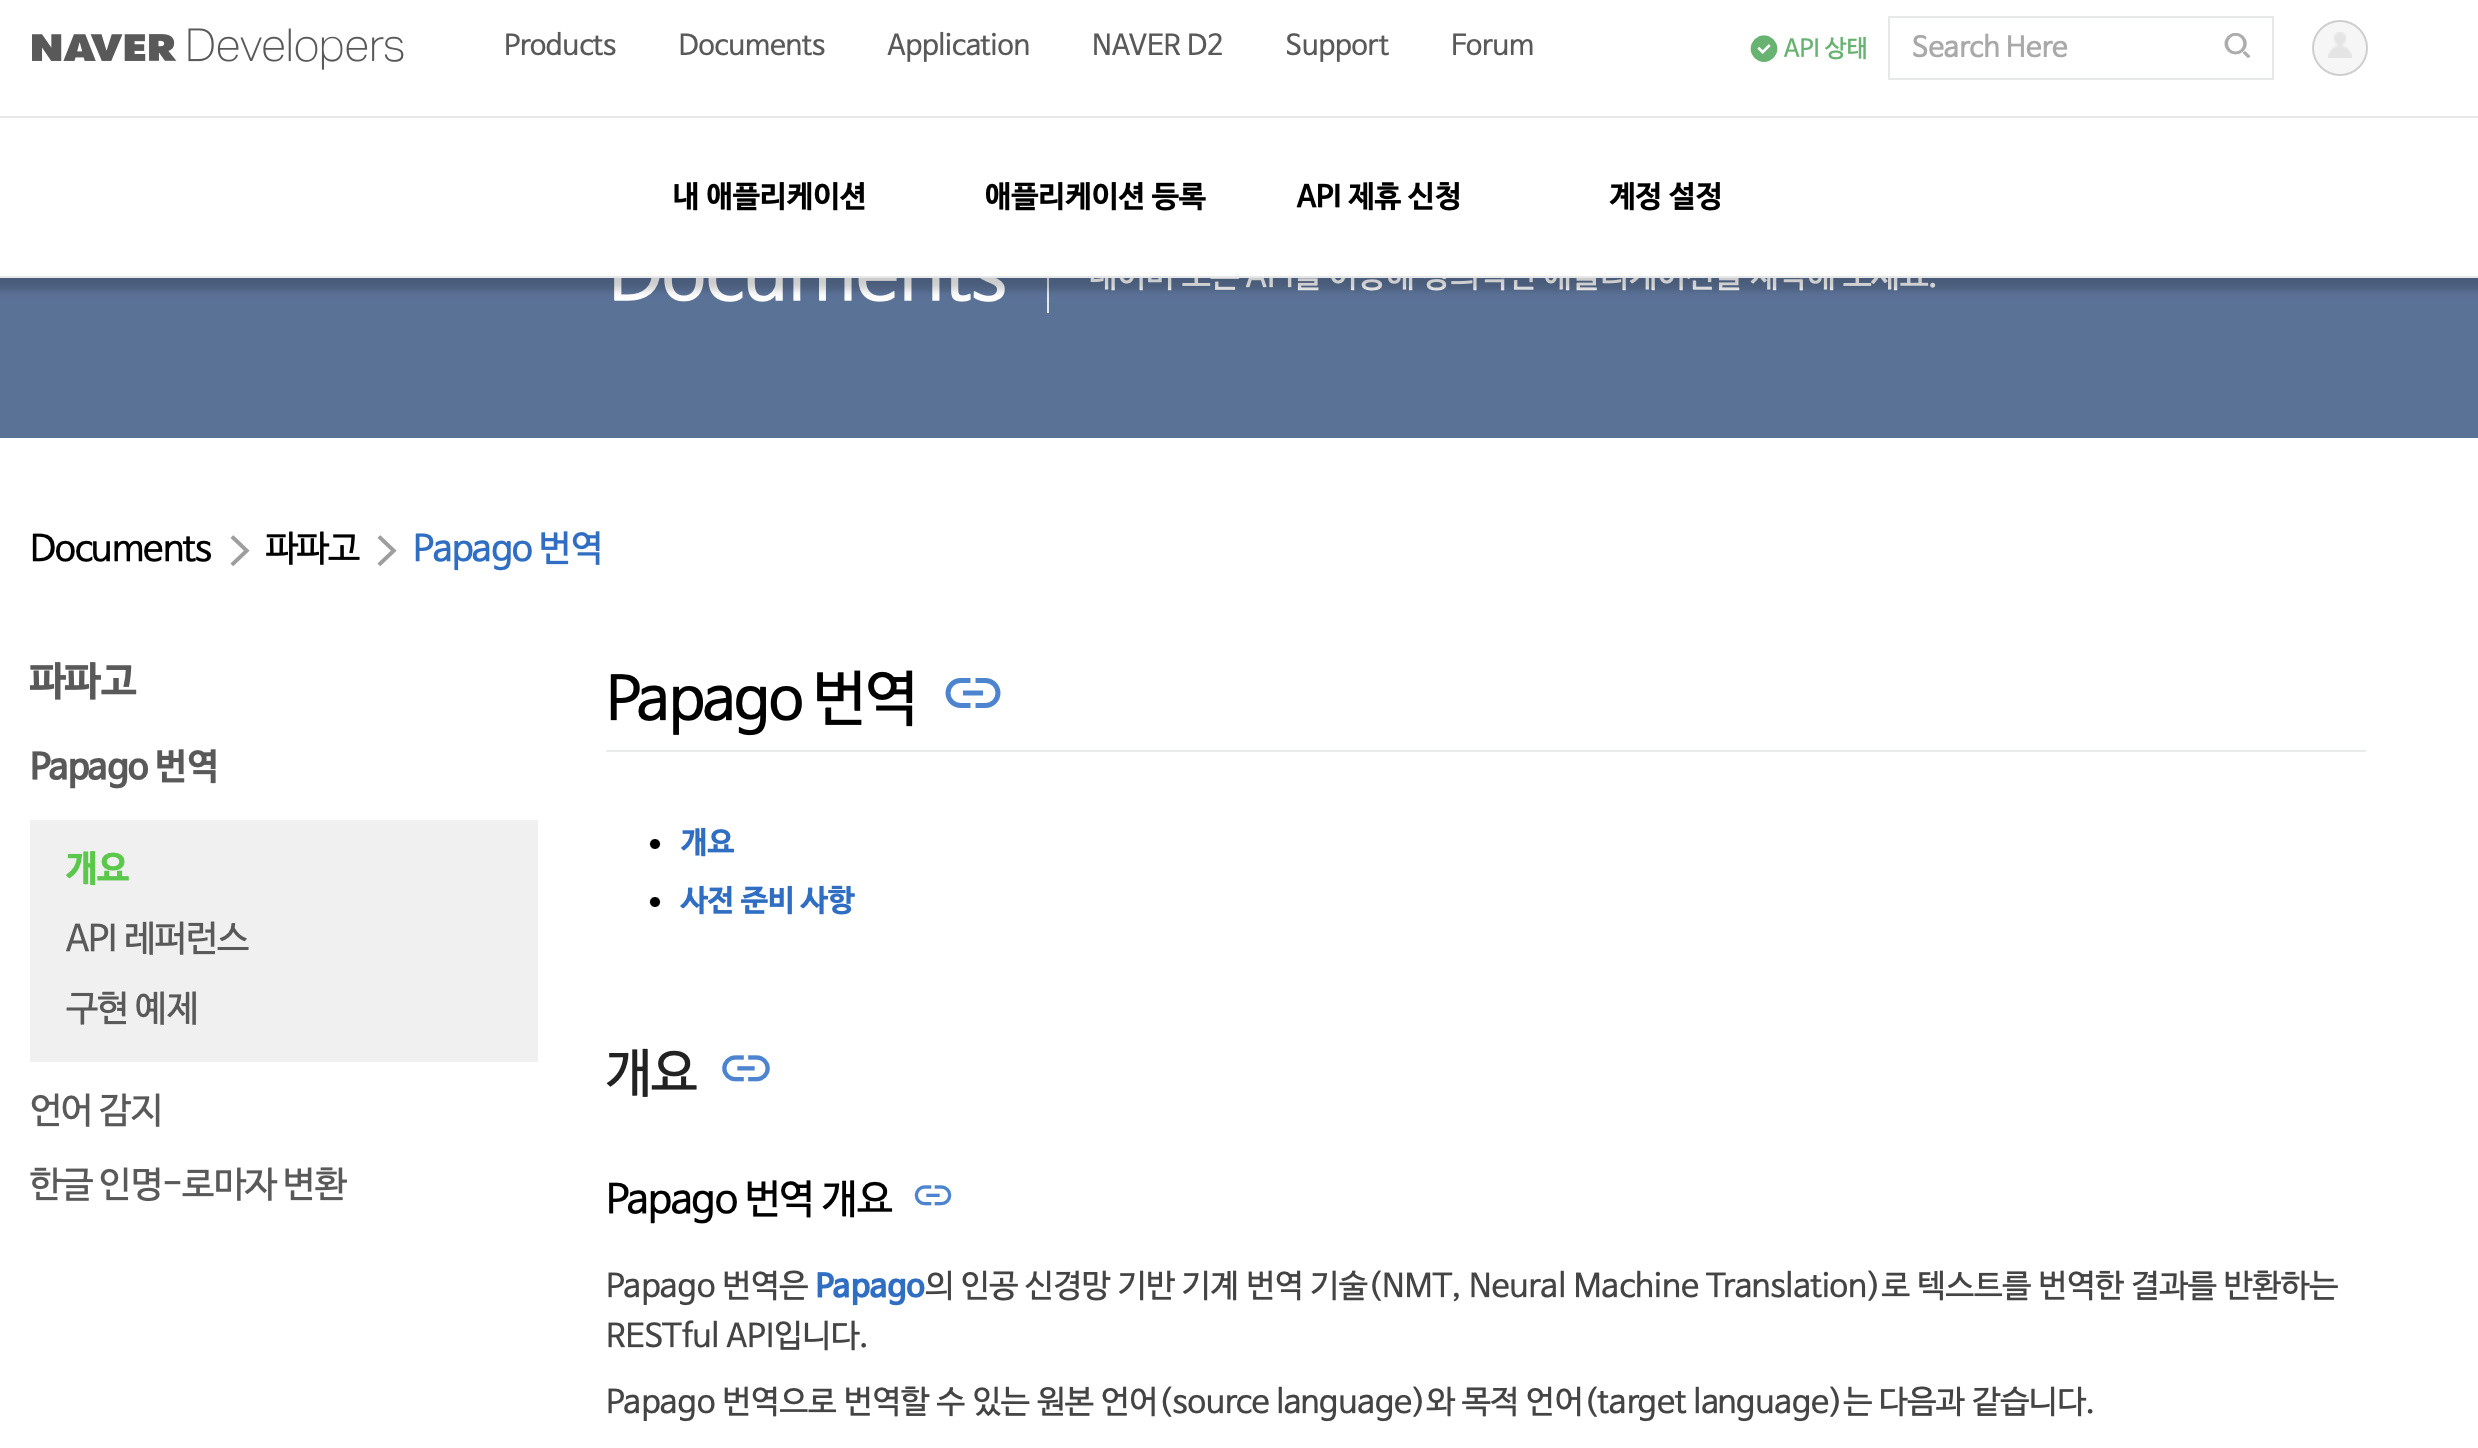Open the Support menu
2478x1448 pixels.
pos(1336,45)
